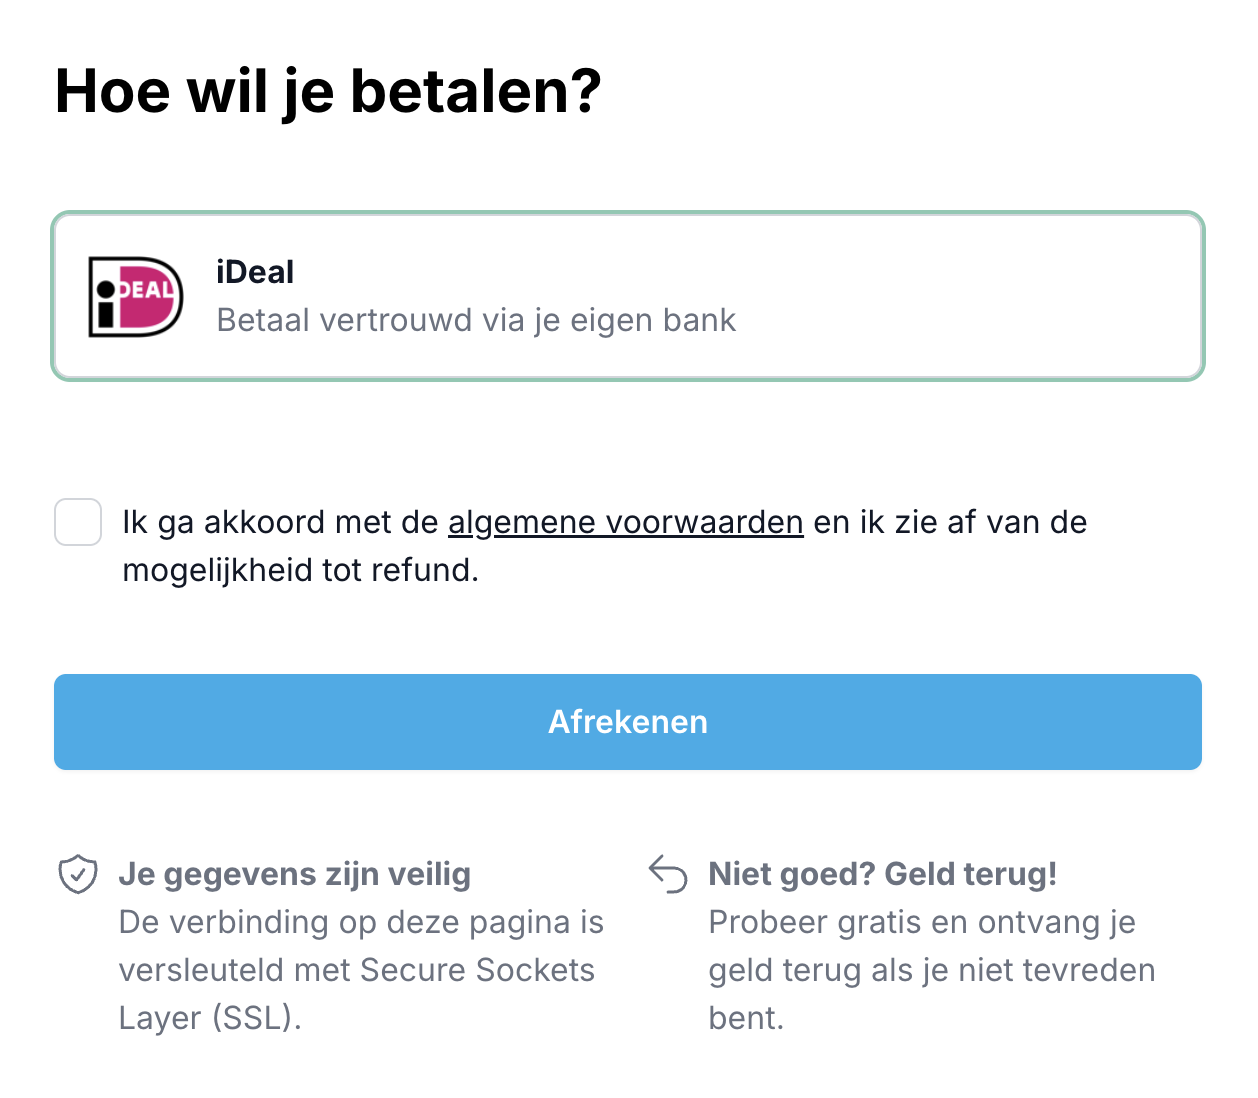Click the pink iDeal logo icon
Viewport: 1258px width, 1098px height.
pos(136,297)
